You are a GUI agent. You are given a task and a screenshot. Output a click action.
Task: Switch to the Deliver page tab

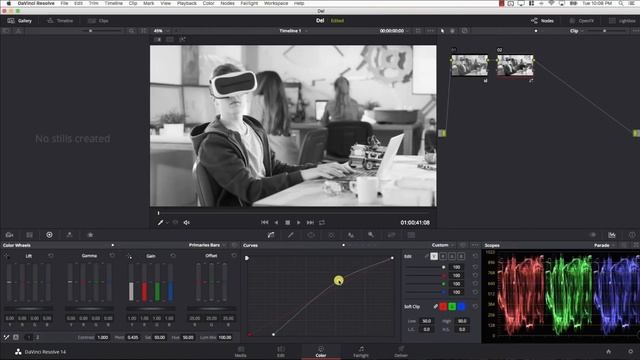point(401,352)
